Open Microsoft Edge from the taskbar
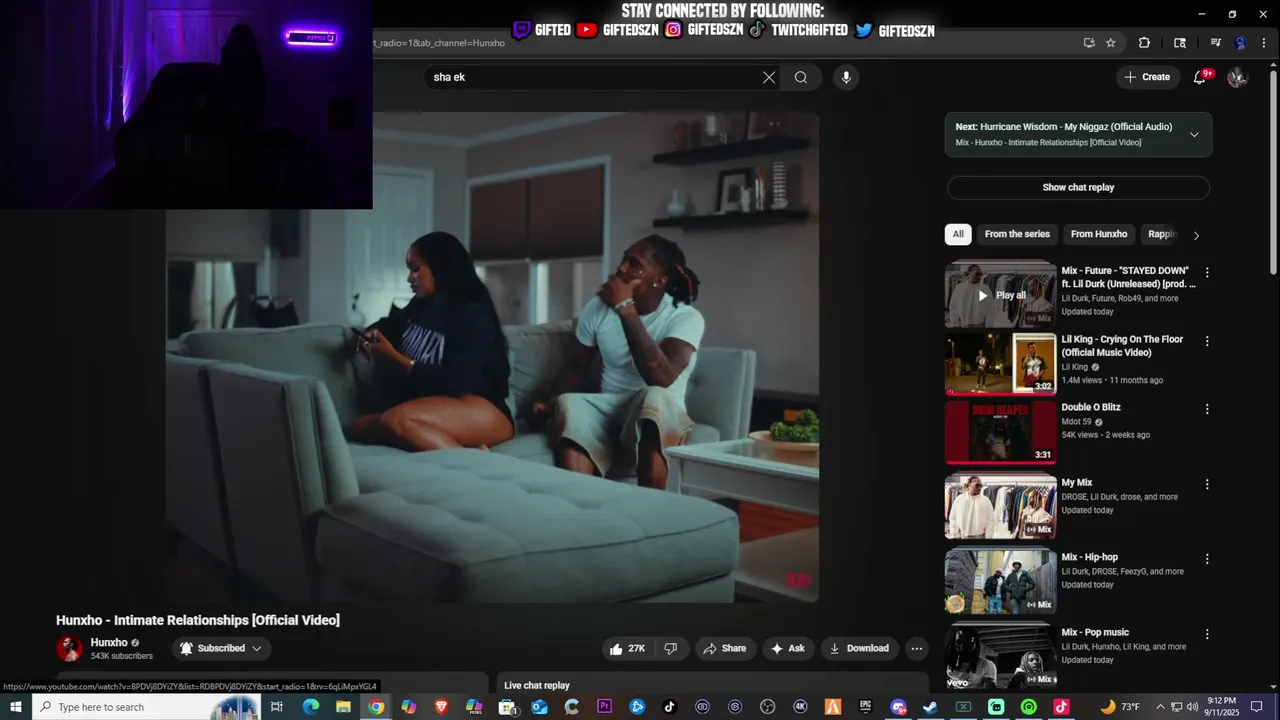 point(311,707)
